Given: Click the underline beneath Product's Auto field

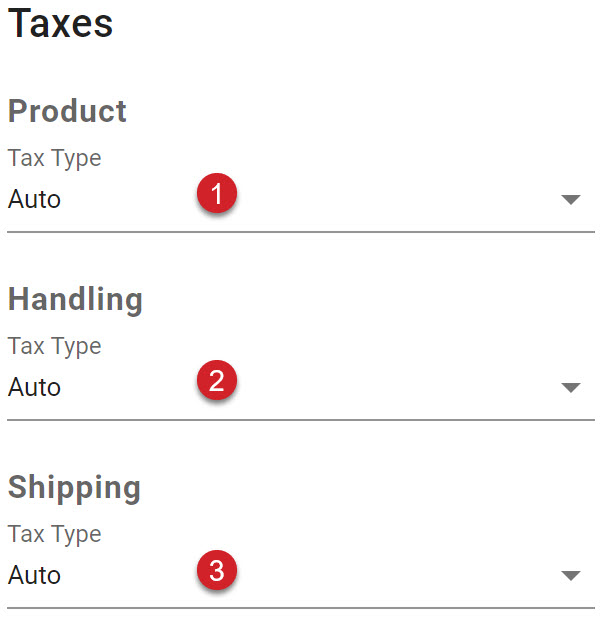Looking at the screenshot, I should tap(301, 232).
